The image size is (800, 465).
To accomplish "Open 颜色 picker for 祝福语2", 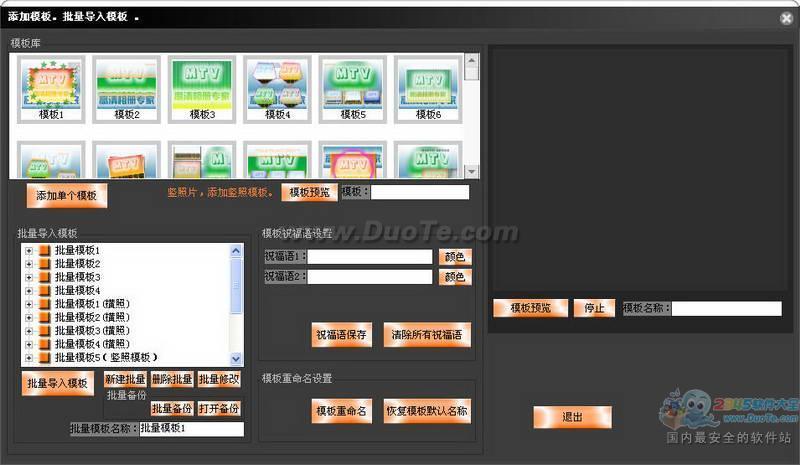I will coord(455,277).
